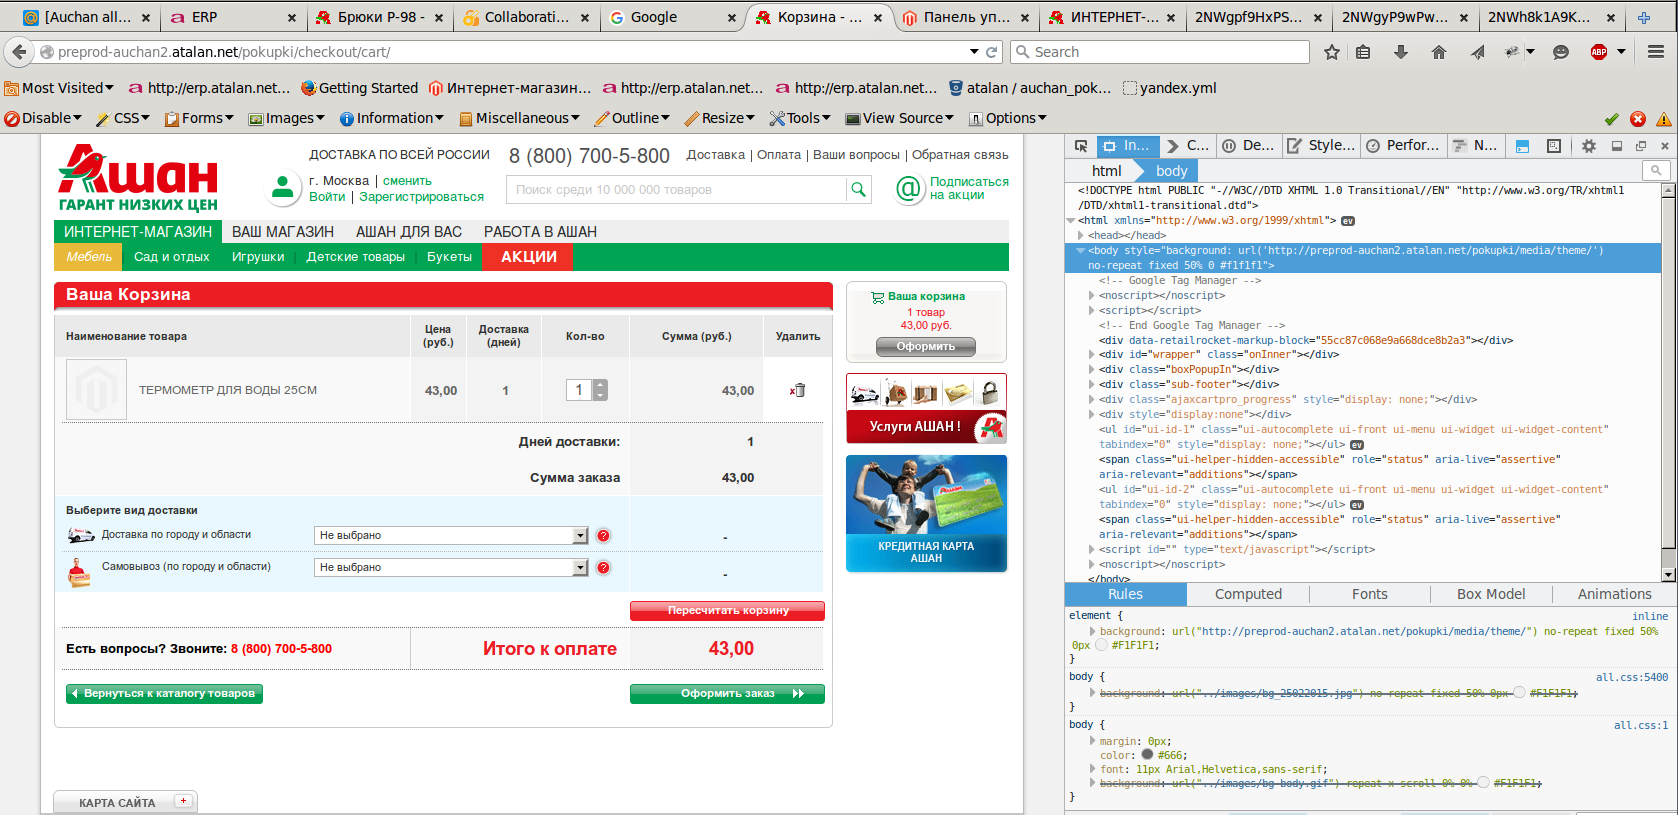Open the Самовывоз pickup dropdown
1678x815 pixels.
[451, 568]
